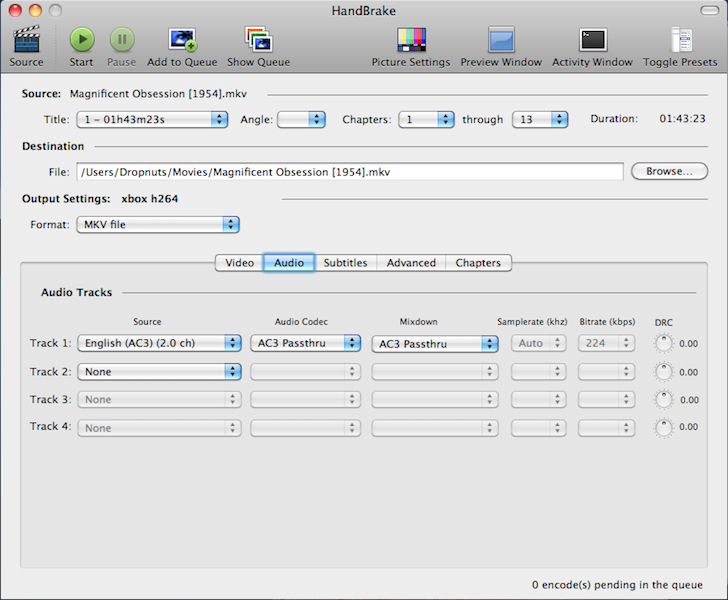Open Track 2 Bitrate dropdown
Image resolution: width=728 pixels, height=600 pixels.
pyautogui.click(x=606, y=372)
